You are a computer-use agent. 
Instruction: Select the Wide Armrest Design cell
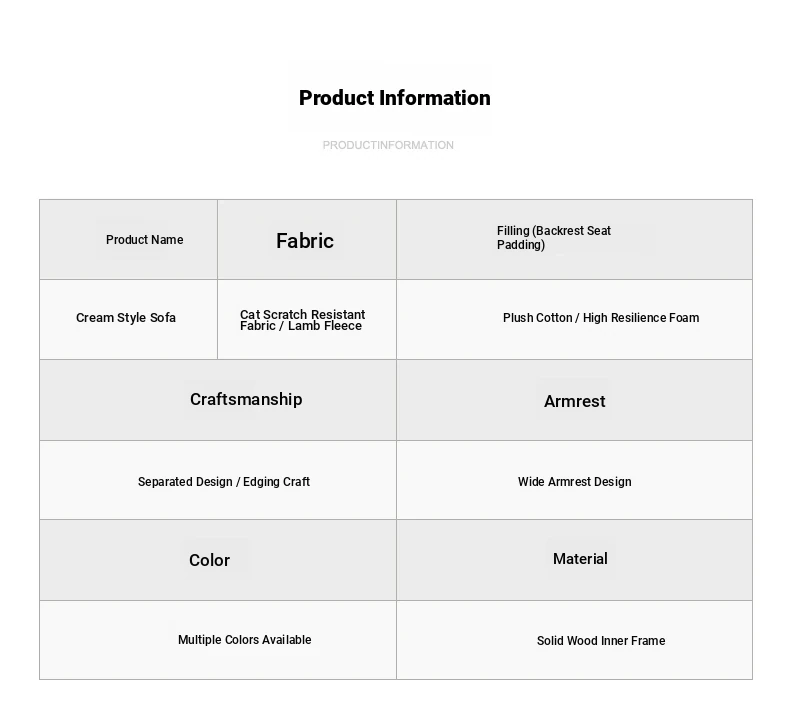pyautogui.click(x=574, y=480)
